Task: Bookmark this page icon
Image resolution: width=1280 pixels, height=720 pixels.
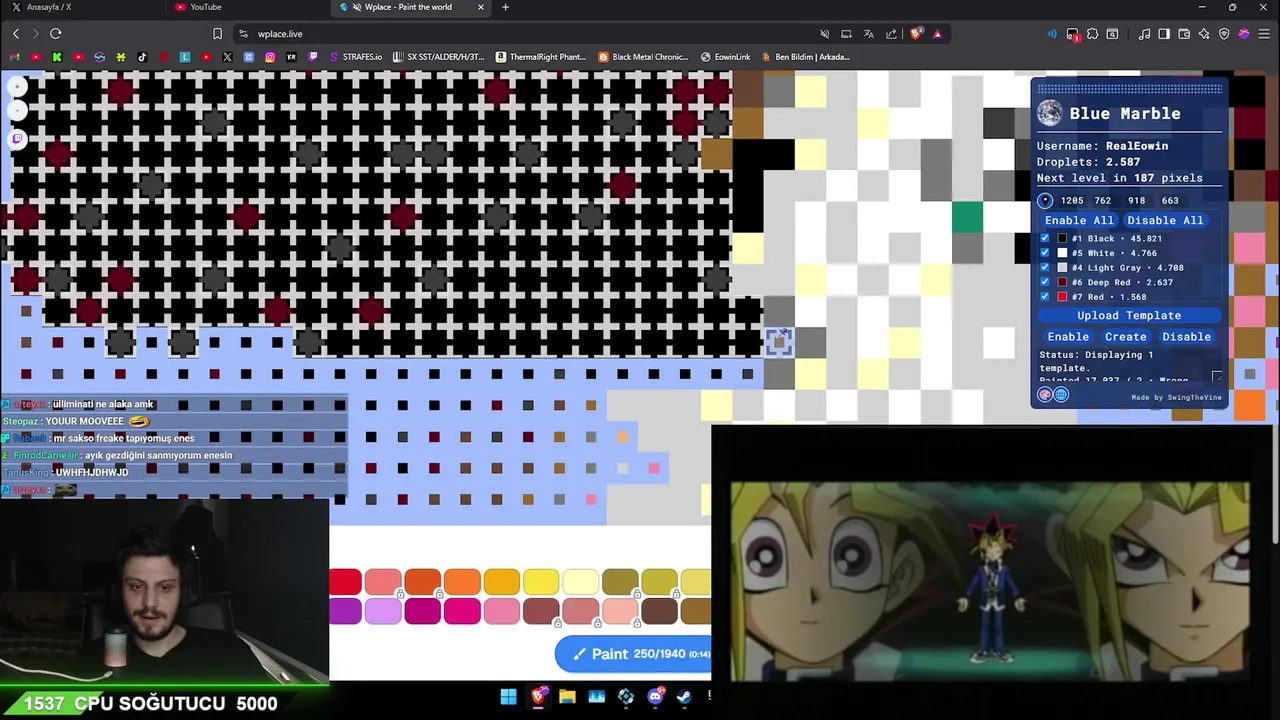Action: 217,34
